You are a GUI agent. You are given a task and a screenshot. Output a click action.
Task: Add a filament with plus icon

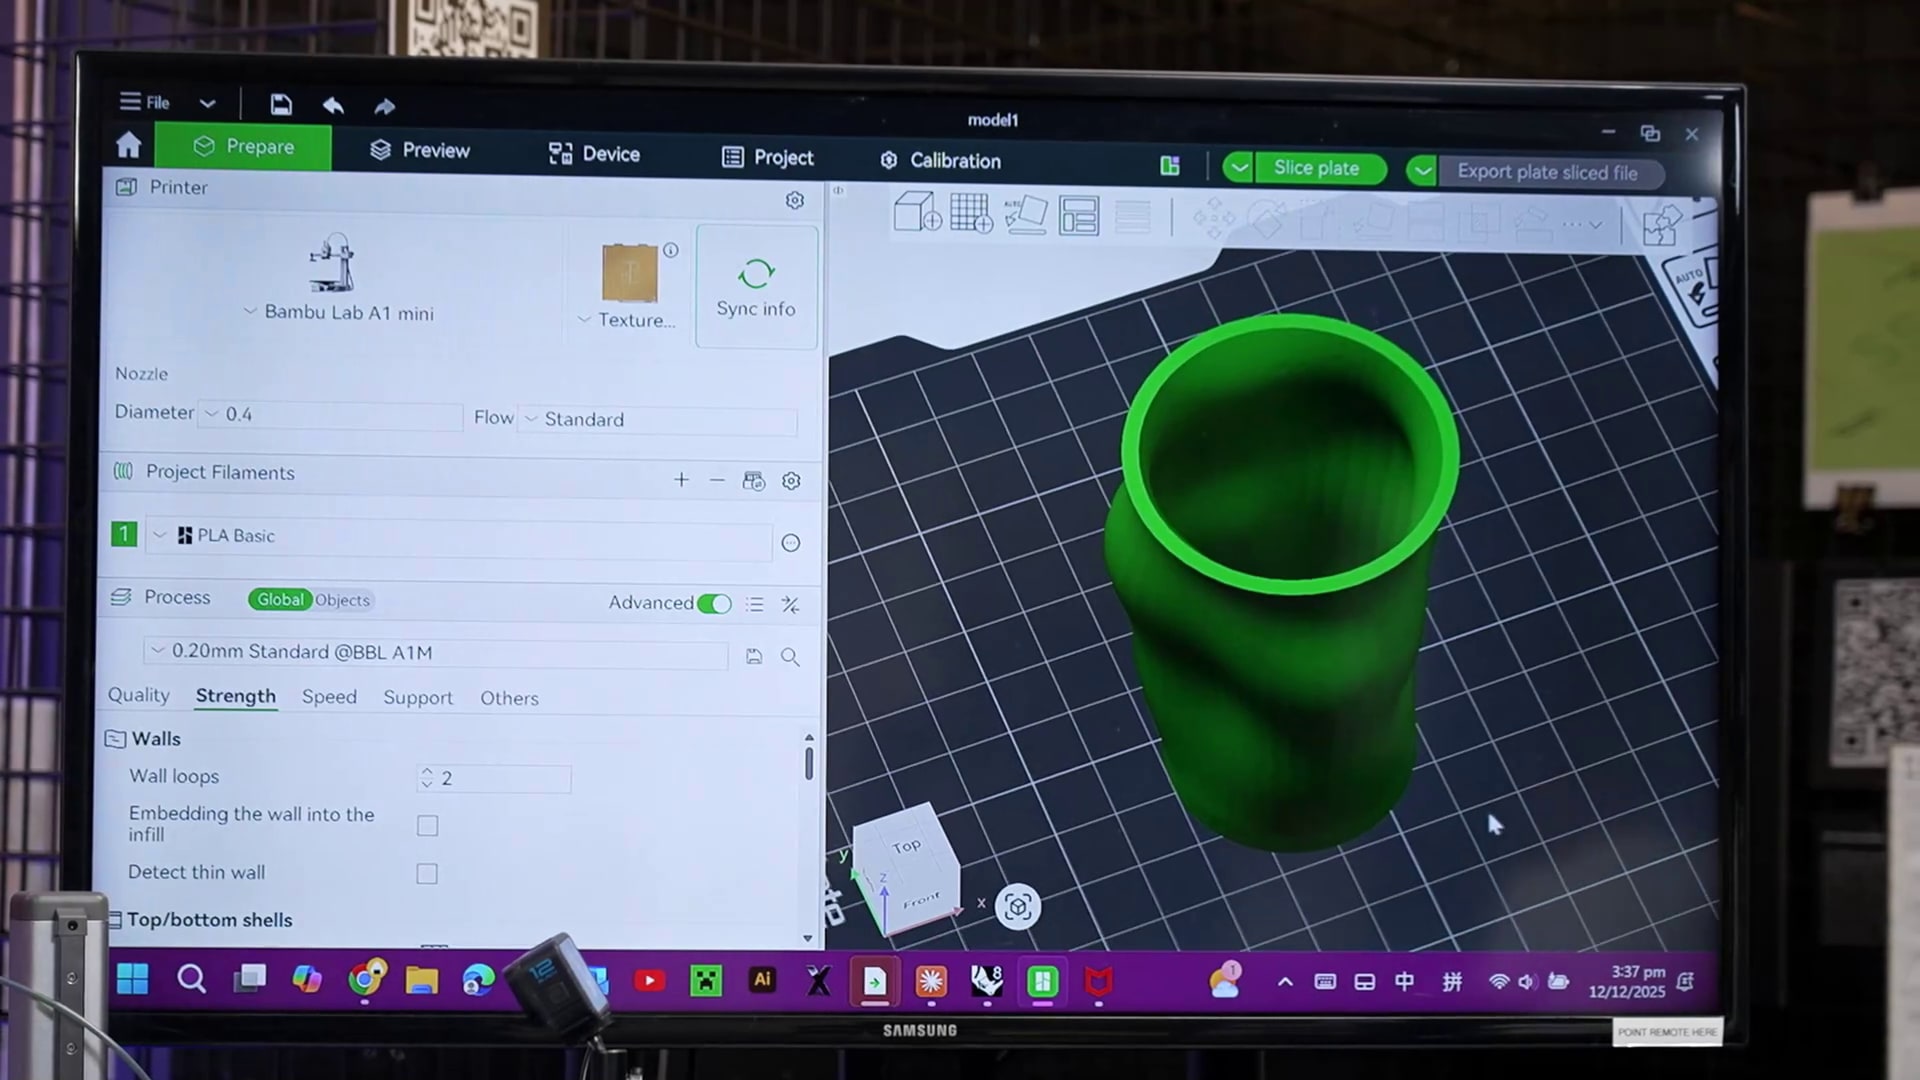pos(681,480)
